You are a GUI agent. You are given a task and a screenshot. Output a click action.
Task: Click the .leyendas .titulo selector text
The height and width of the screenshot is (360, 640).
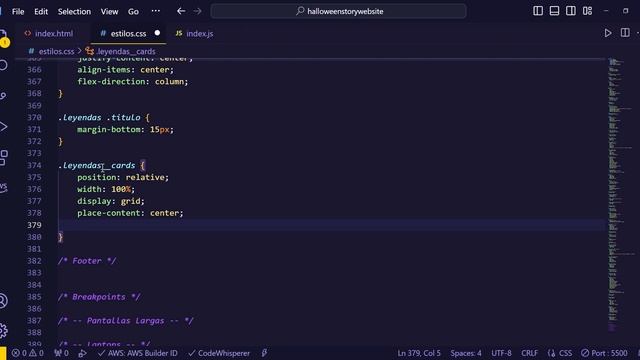tap(99, 118)
